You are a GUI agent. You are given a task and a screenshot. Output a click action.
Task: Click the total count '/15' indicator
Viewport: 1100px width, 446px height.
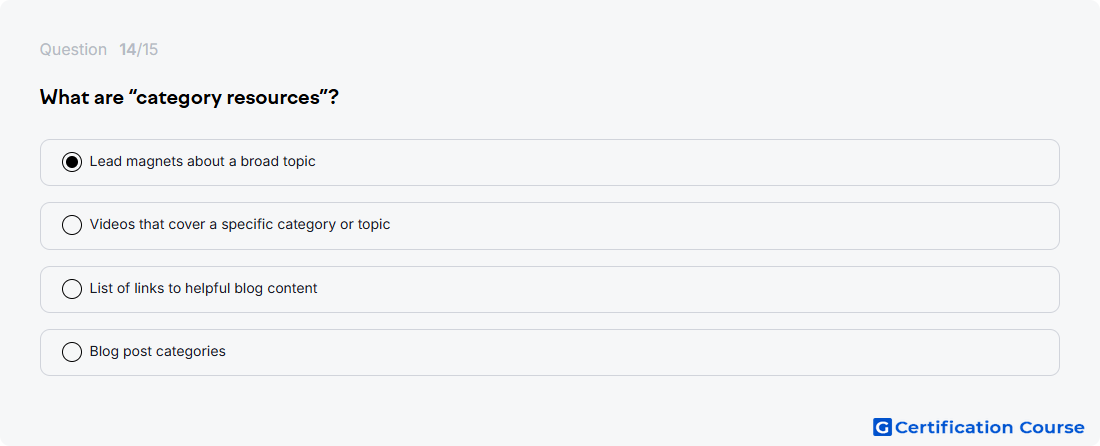pyautogui.click(x=147, y=50)
